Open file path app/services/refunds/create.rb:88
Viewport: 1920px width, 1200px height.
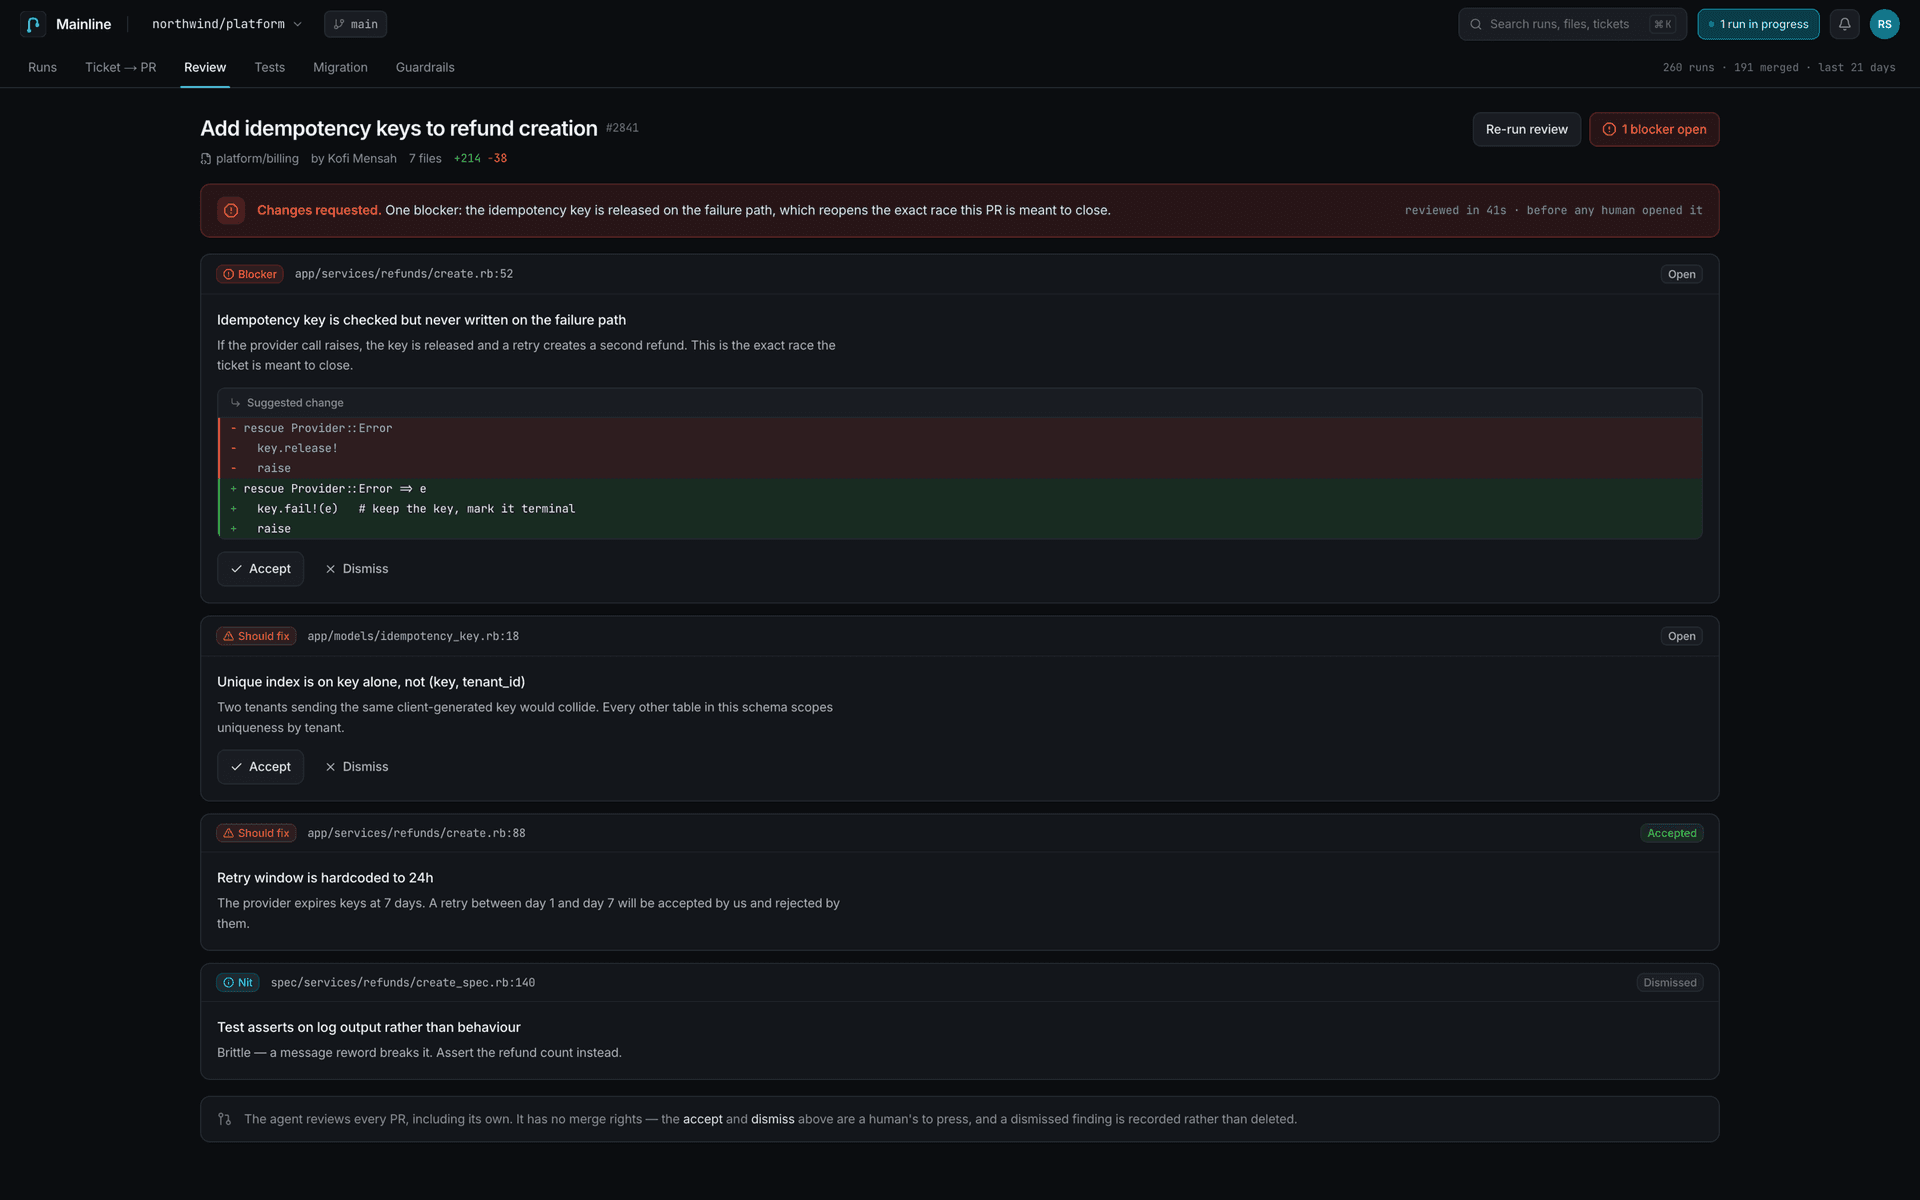tap(416, 833)
